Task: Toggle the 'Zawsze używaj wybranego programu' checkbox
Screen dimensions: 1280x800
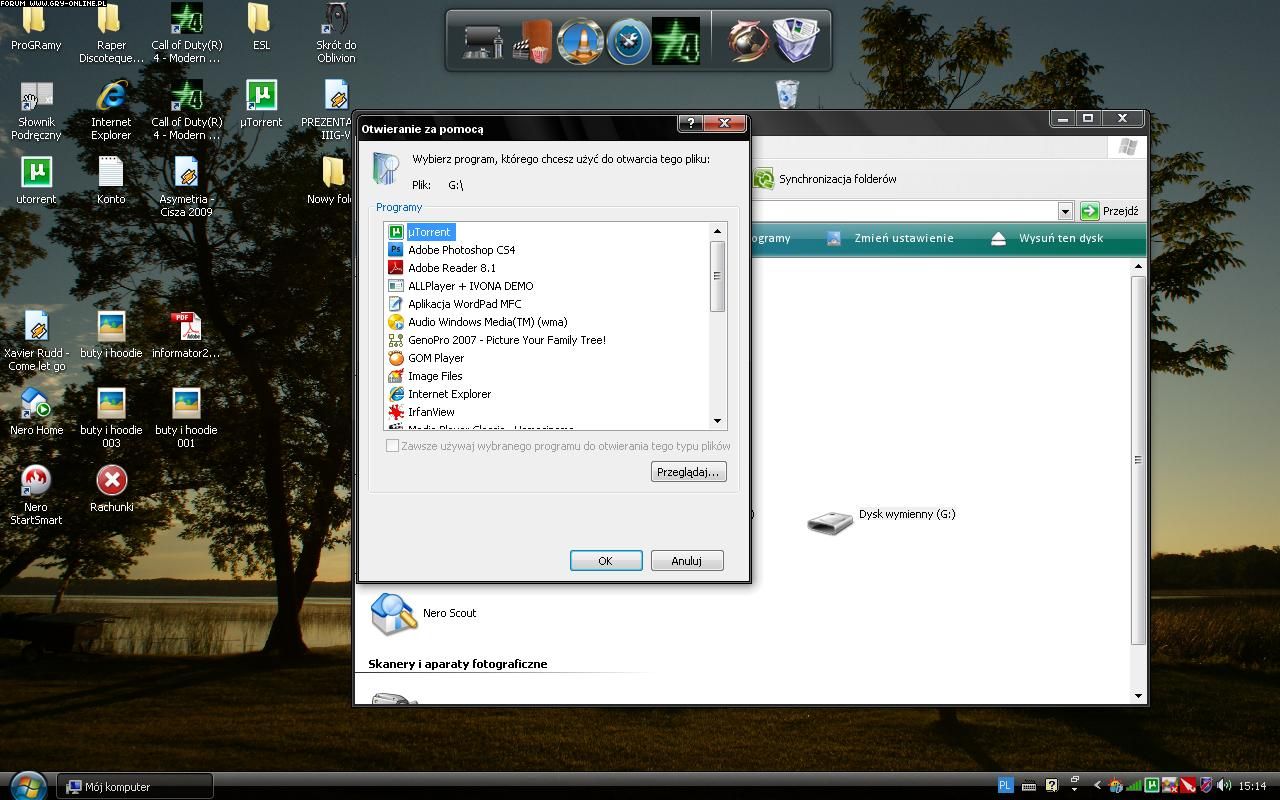Action: (x=392, y=446)
